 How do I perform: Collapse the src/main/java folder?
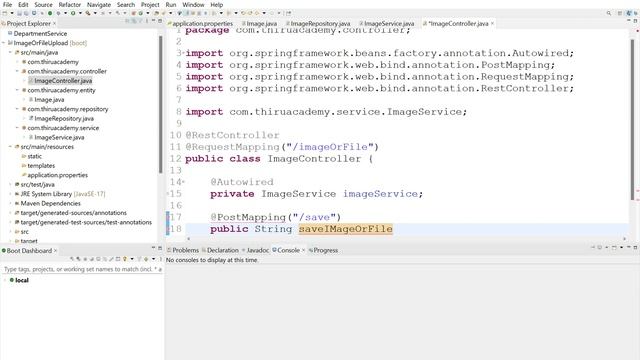(10, 52)
